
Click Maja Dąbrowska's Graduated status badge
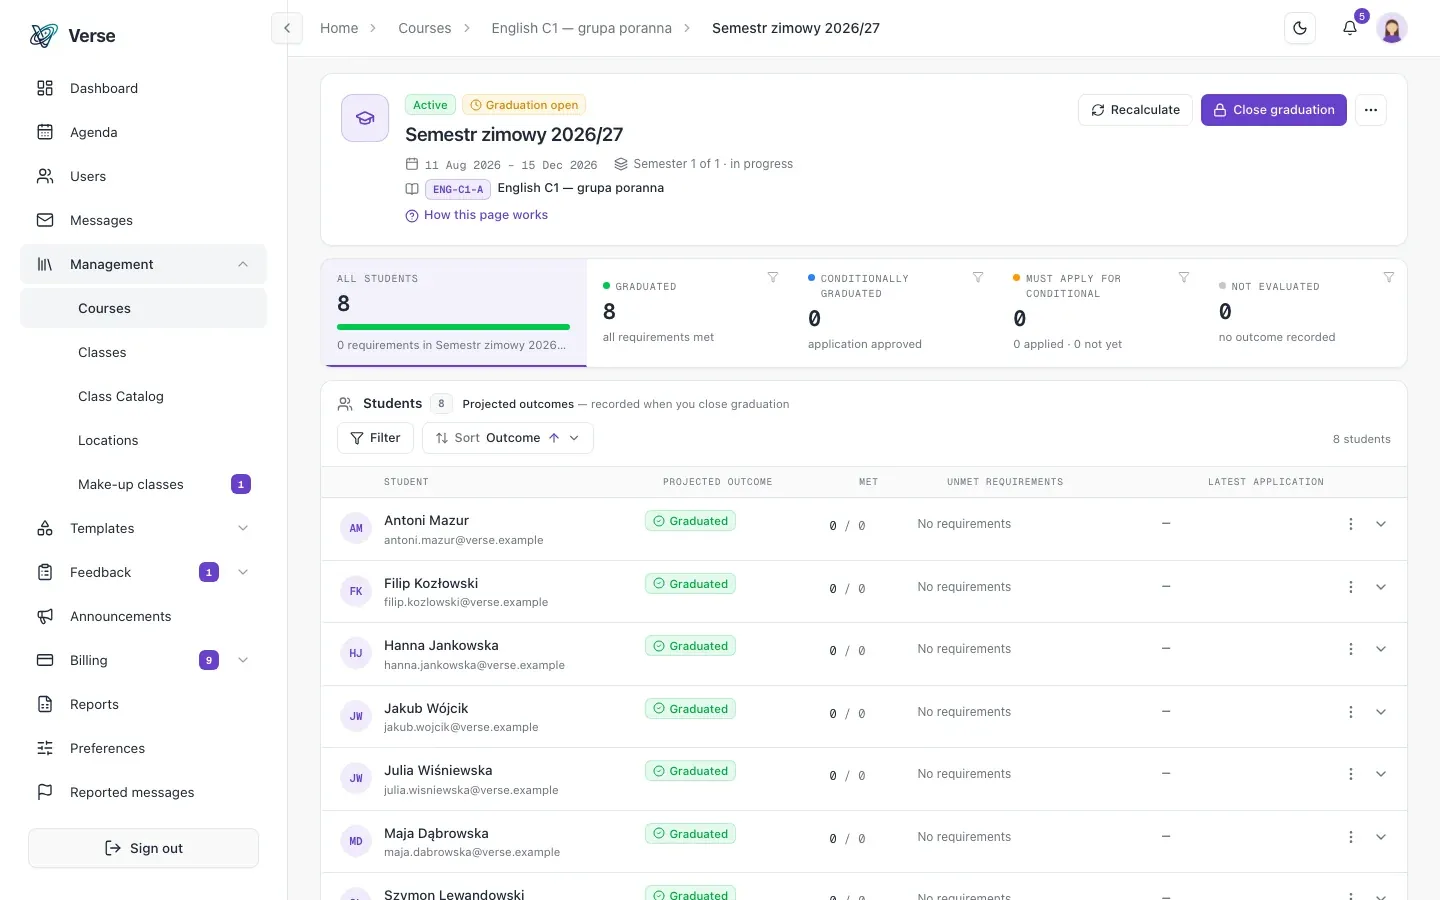(690, 834)
